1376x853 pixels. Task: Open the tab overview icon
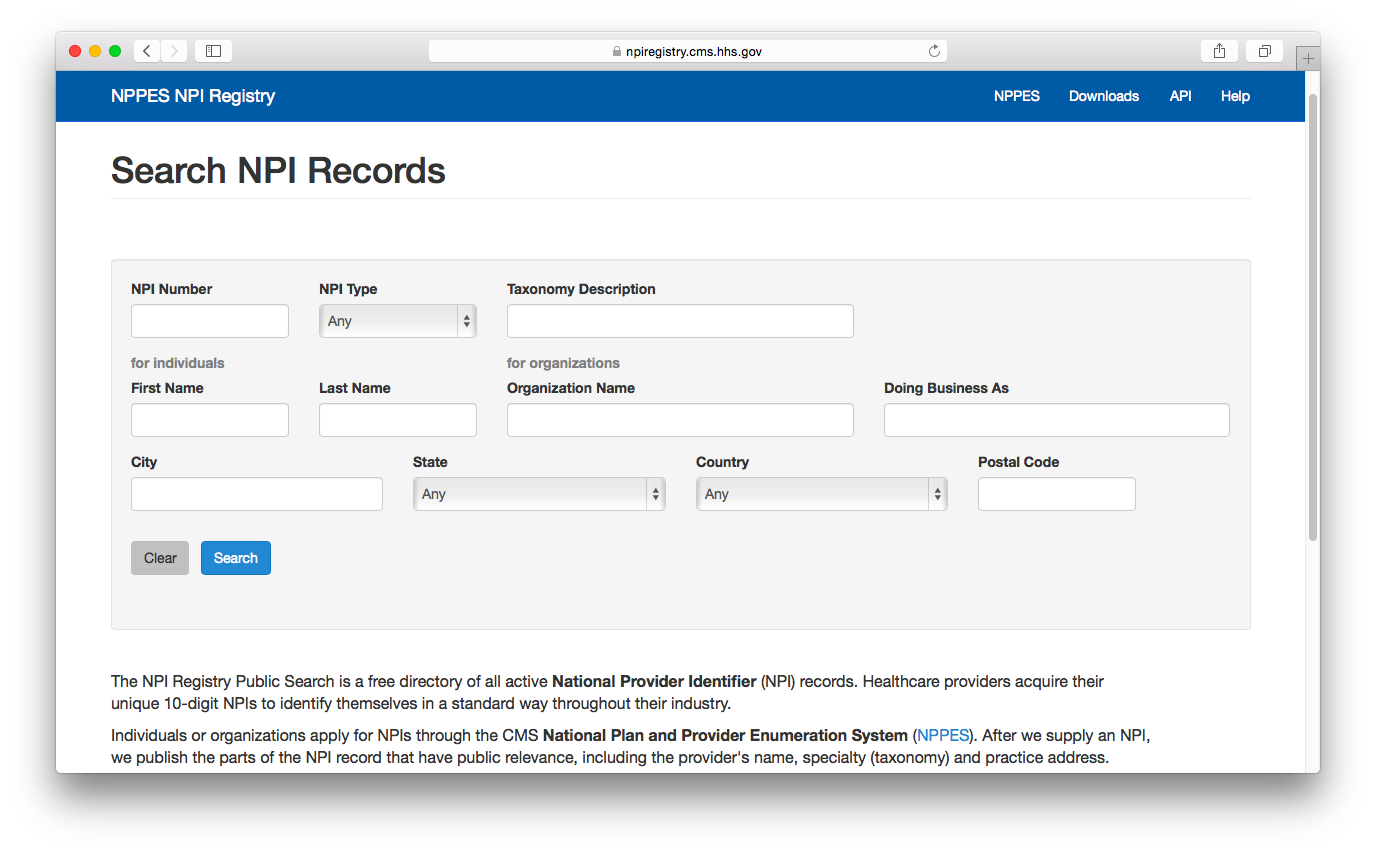(1263, 50)
